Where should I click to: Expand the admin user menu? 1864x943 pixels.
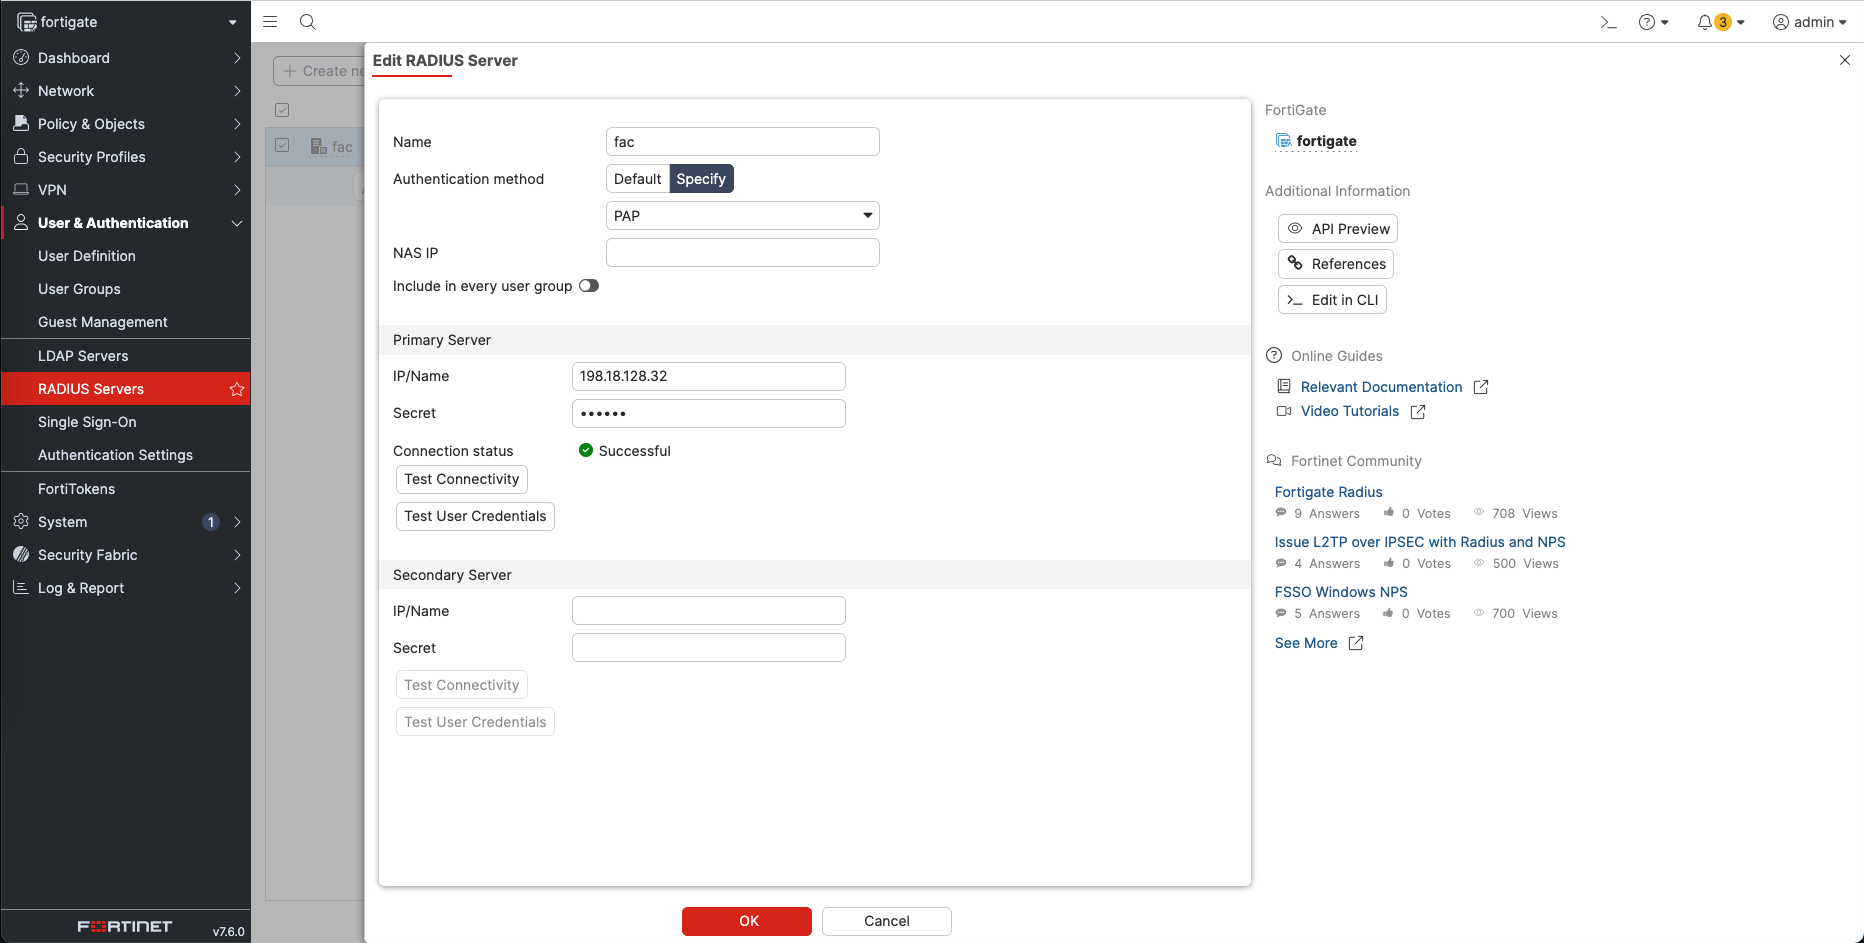click(1809, 22)
